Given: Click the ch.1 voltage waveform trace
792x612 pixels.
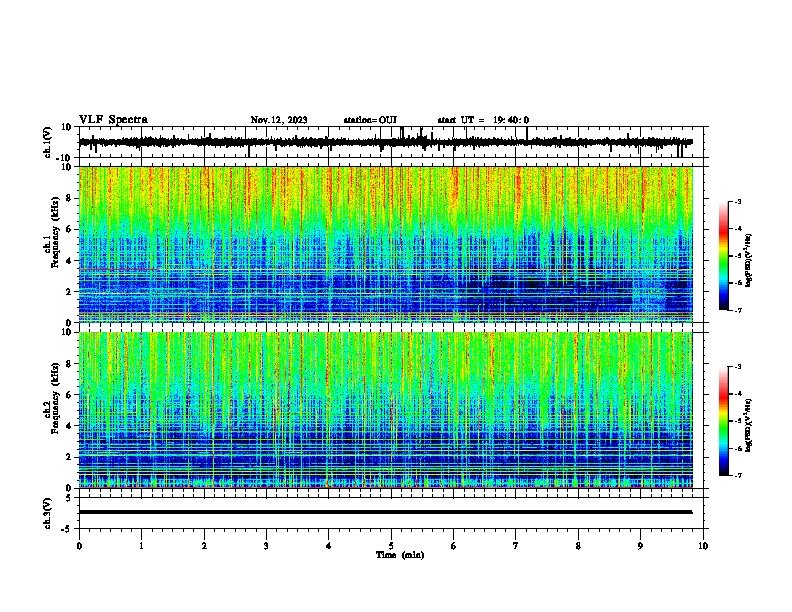Looking at the screenshot, I should [385, 142].
